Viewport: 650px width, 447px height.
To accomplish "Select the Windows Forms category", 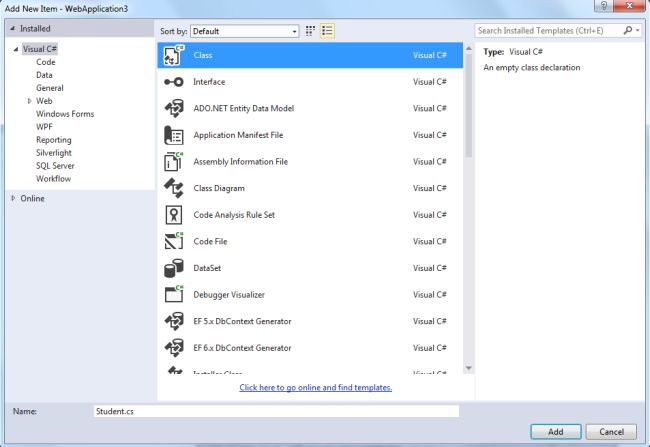I will click(65, 114).
